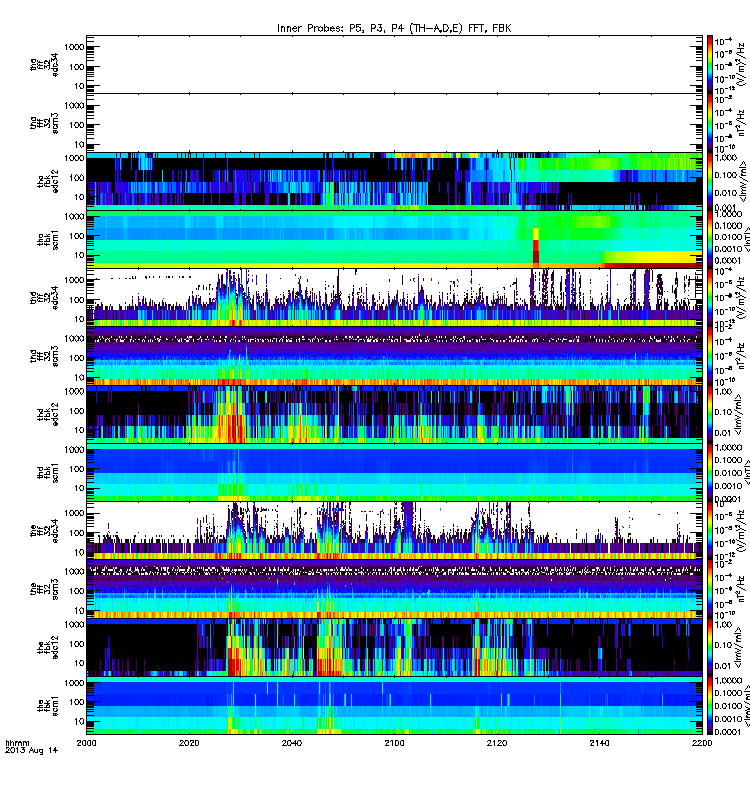Select the "tha fff 32 edc34" panel label

pos(44,65)
